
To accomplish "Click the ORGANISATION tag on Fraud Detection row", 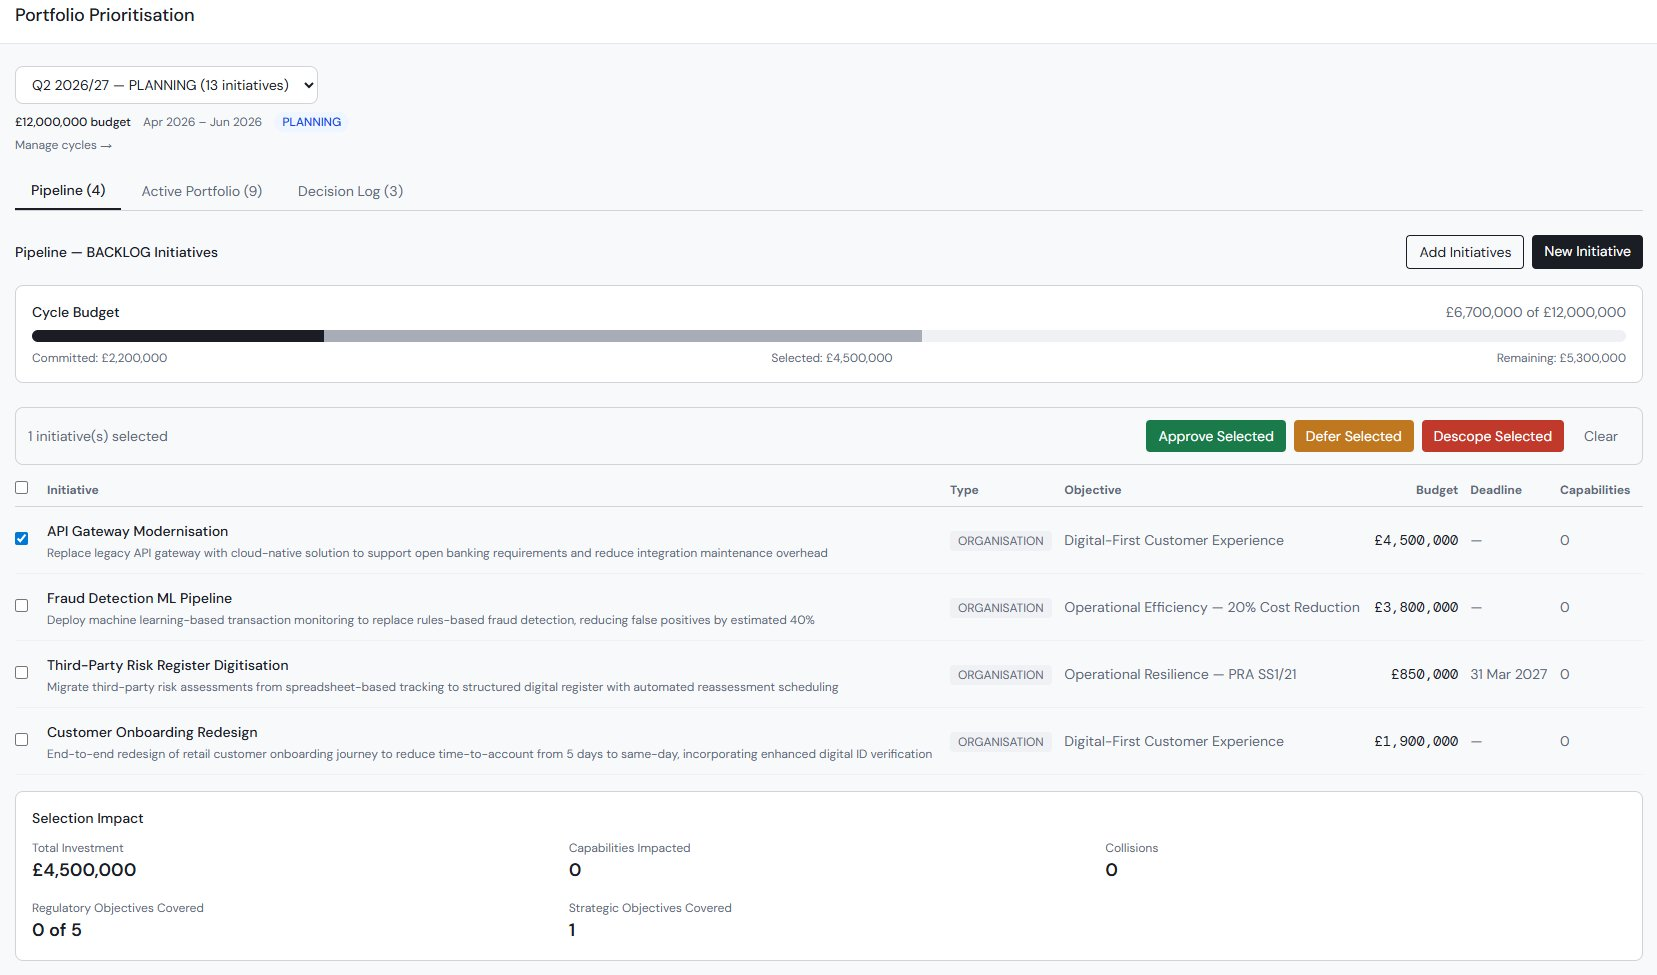I will [x=999, y=607].
